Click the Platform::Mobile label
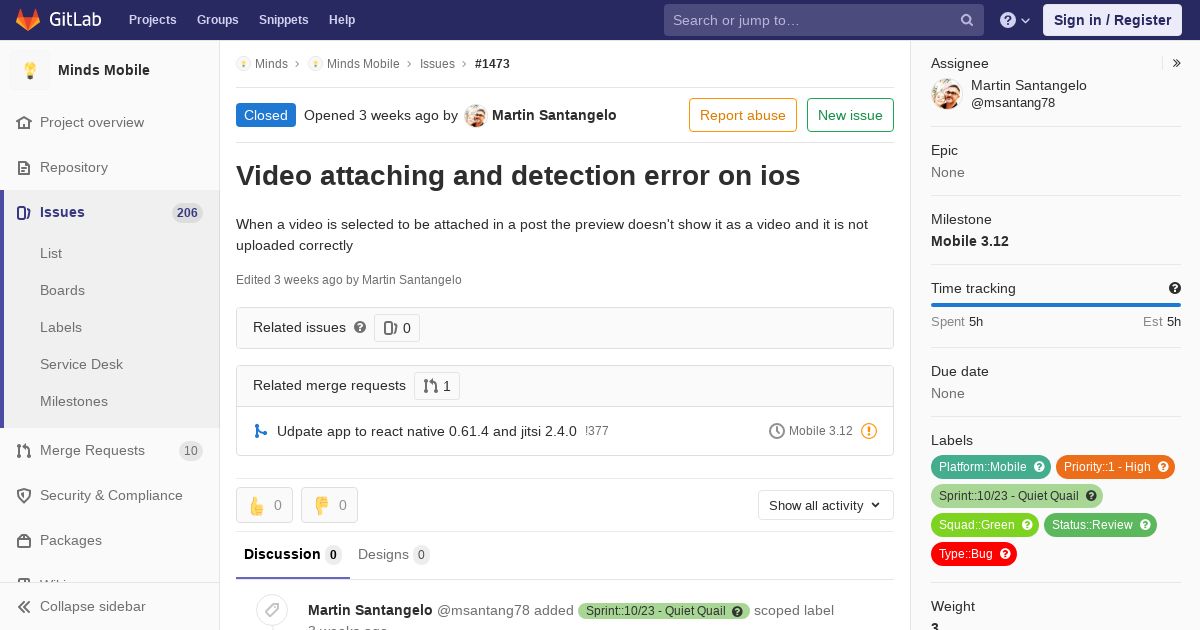1200x630 pixels. pos(992,467)
